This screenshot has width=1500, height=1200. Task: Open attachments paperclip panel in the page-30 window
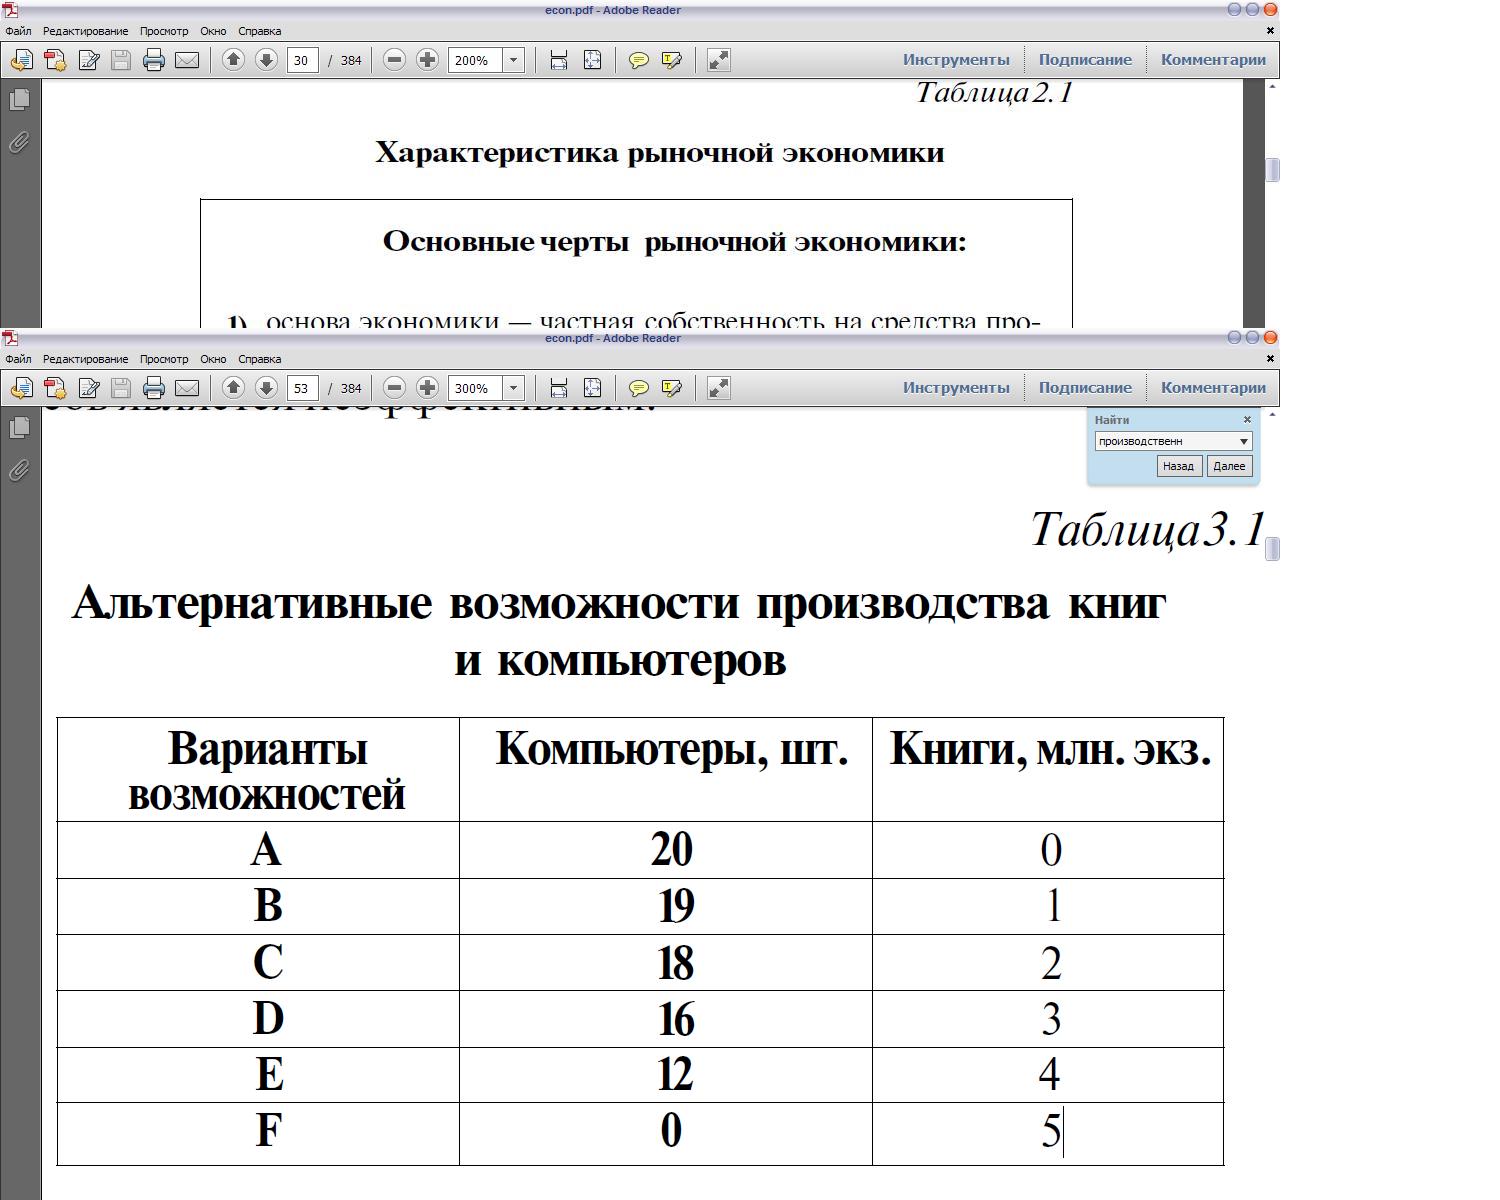click(x=19, y=143)
